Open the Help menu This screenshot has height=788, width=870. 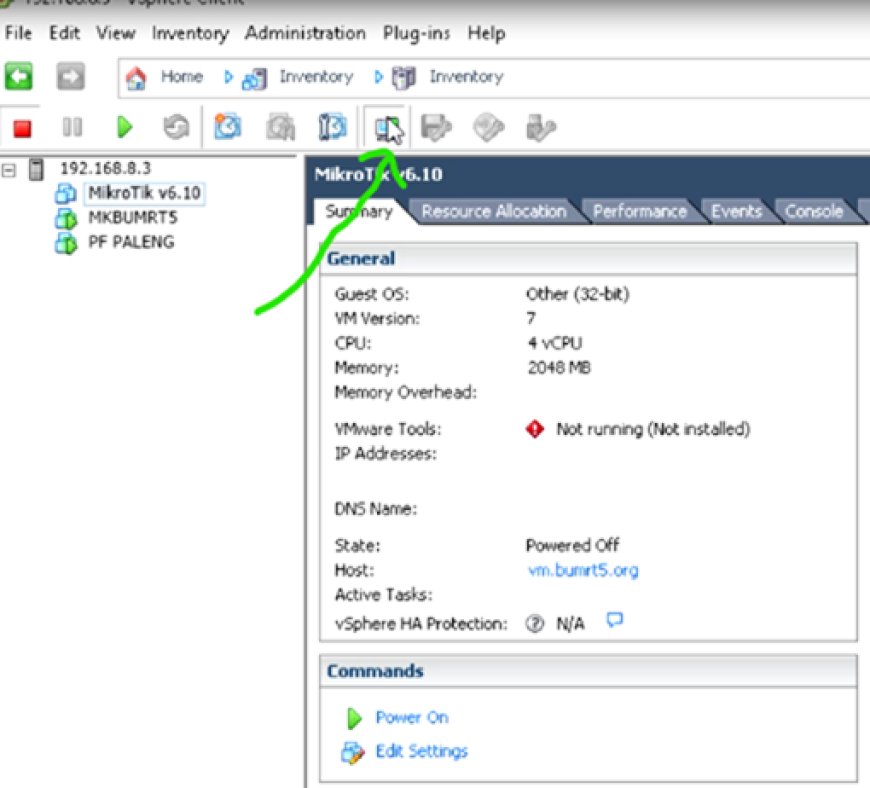(487, 34)
